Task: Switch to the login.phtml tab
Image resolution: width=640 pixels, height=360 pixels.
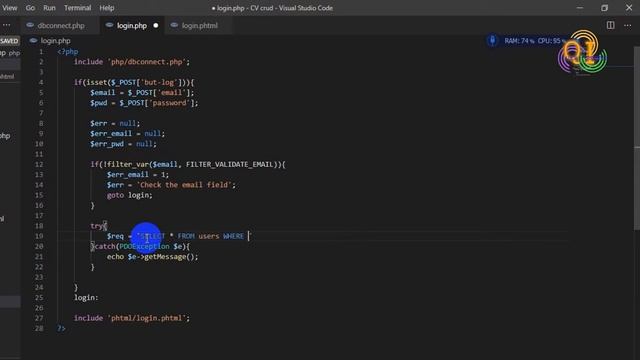Action: point(200,25)
